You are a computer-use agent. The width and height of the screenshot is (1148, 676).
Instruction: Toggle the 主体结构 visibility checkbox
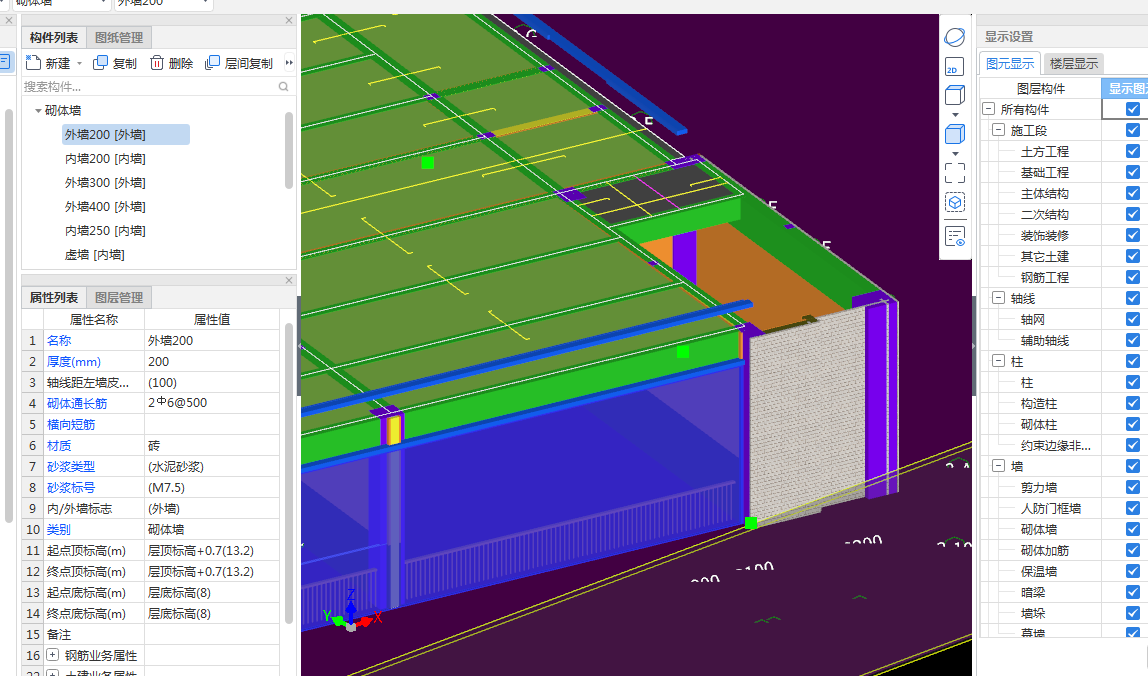click(x=1133, y=193)
